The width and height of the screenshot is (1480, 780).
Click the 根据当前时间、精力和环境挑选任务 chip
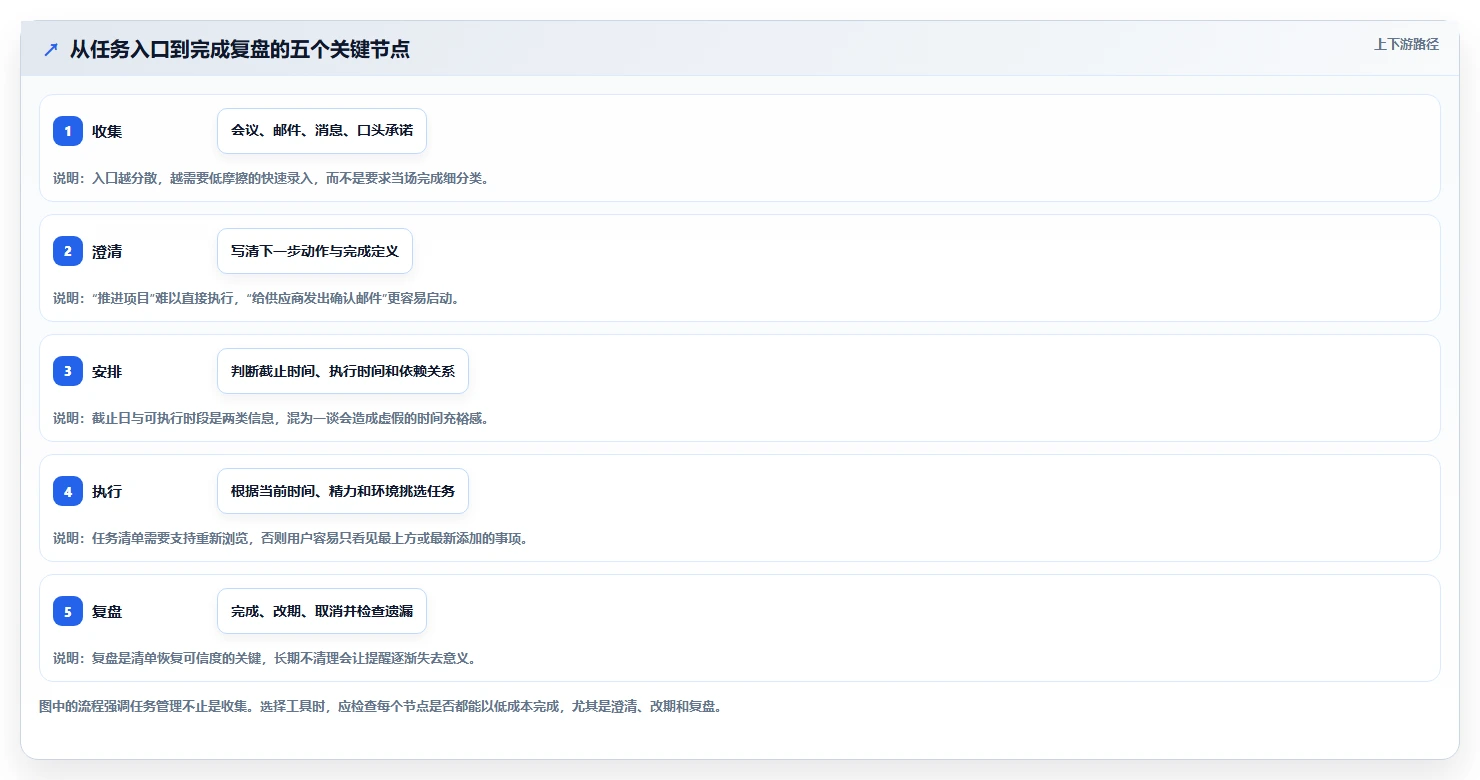pos(343,491)
